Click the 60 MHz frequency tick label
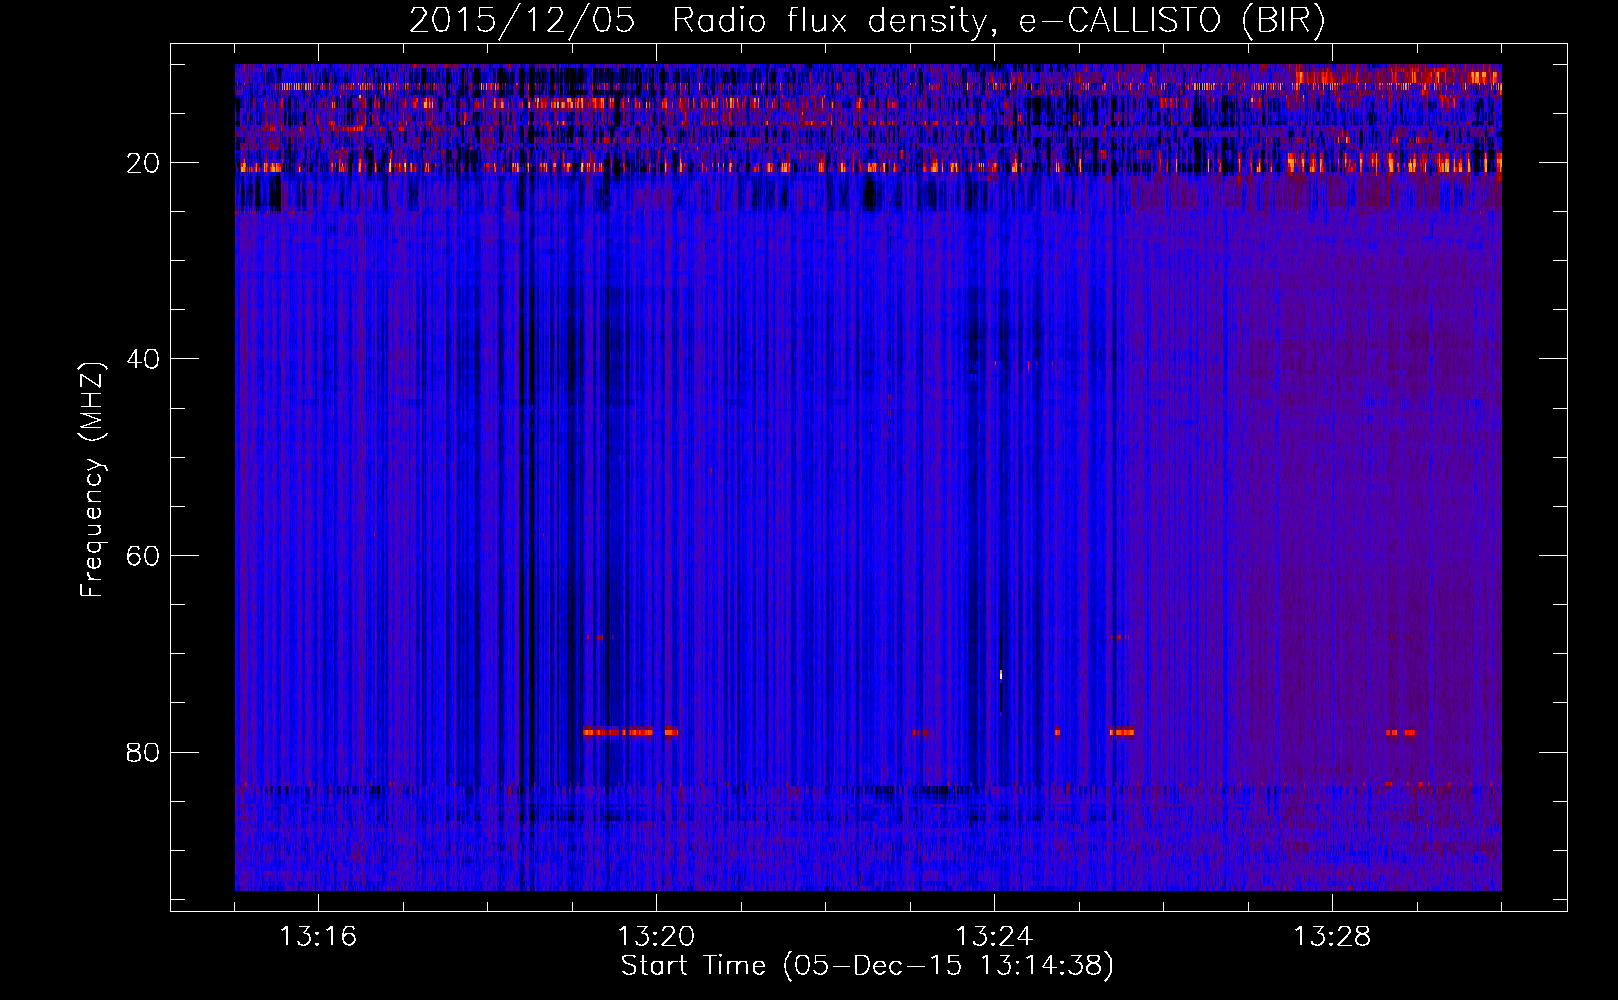Viewport: 1618px width, 1000px height. [143, 556]
